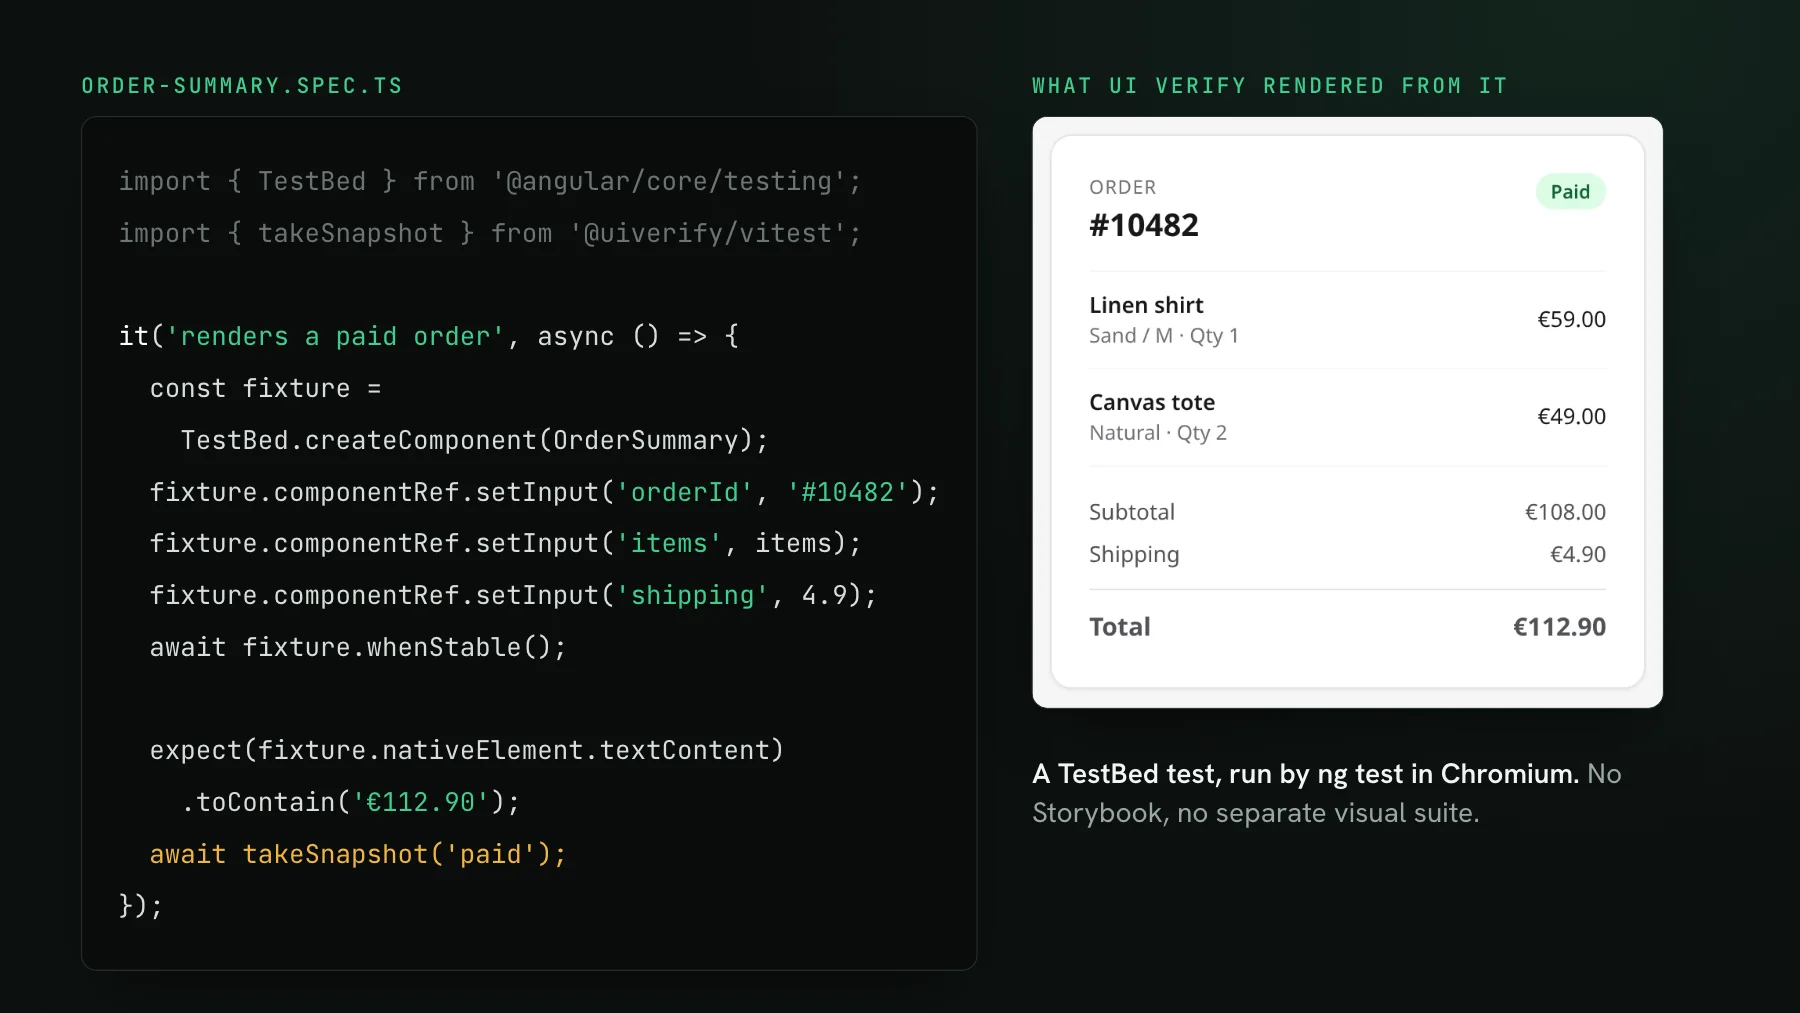Click the setInput('shipping', 4.9) code line

[514, 595]
